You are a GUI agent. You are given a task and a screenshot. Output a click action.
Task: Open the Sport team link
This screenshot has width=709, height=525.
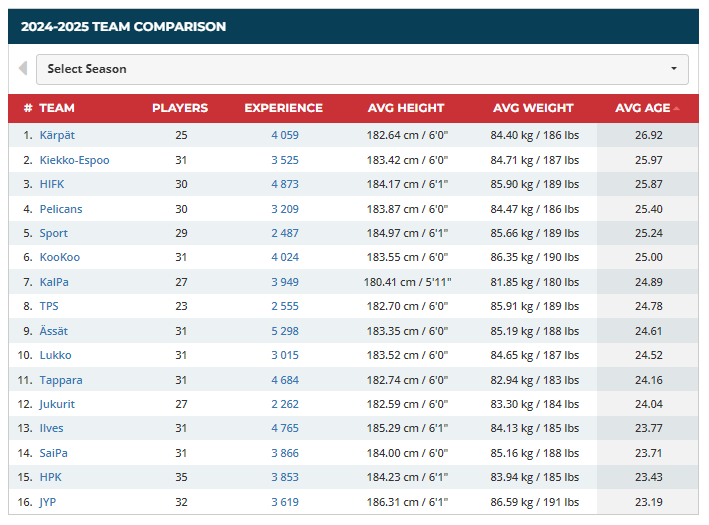[53, 233]
